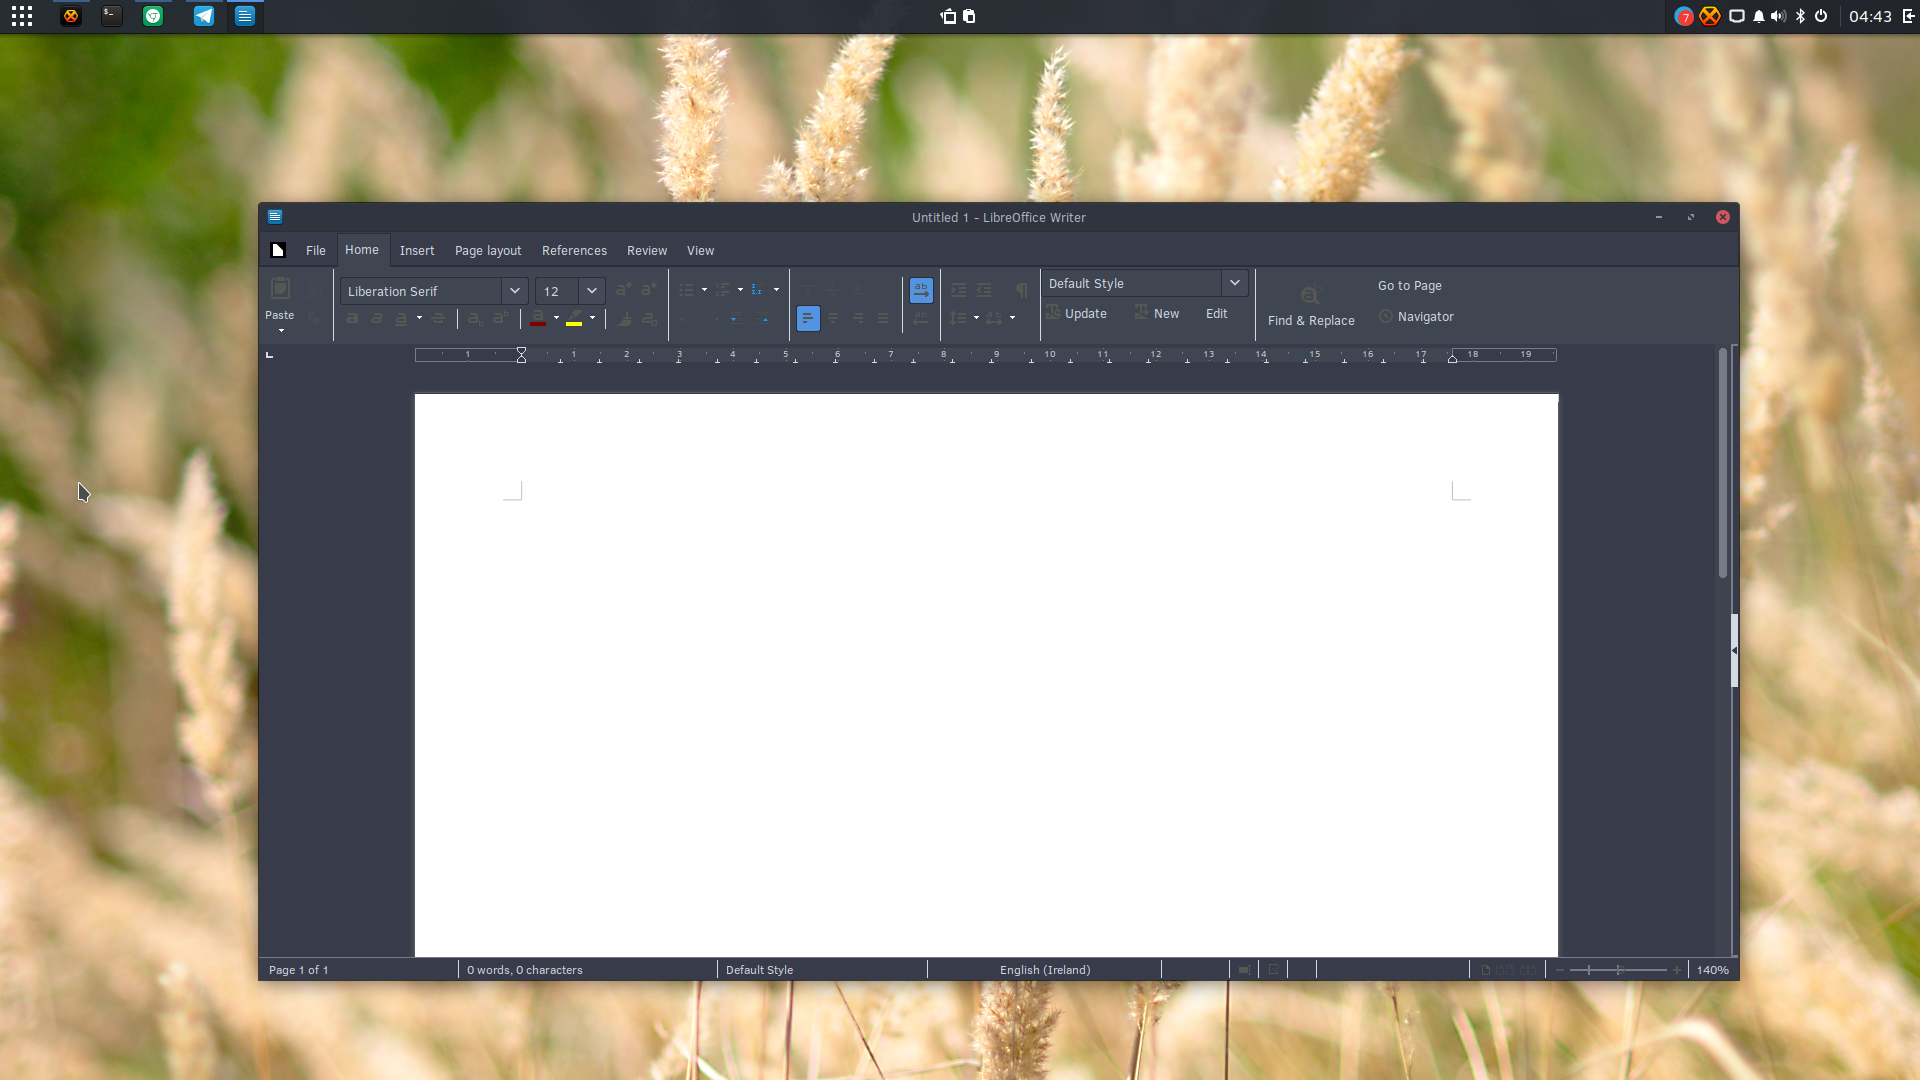This screenshot has width=1920, height=1080.
Task: Click the Paste clipboard icon
Action: (280, 289)
